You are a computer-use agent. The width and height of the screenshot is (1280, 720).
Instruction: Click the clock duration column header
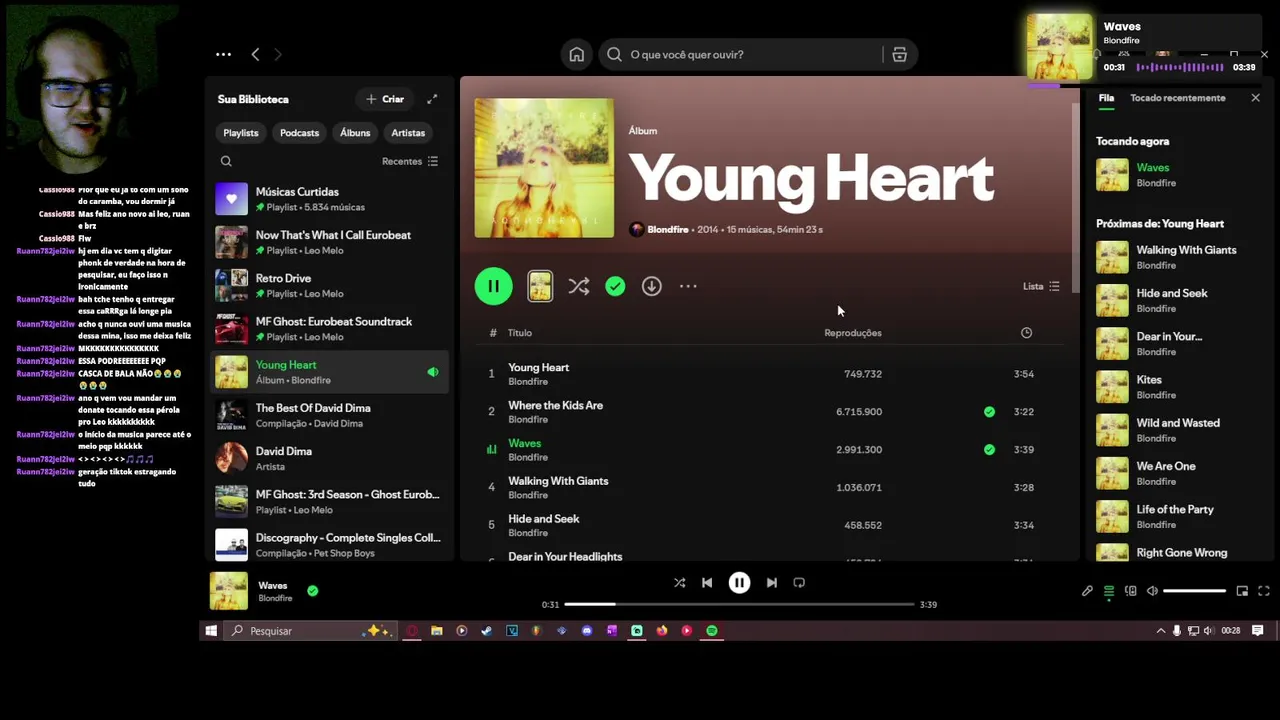(1026, 333)
